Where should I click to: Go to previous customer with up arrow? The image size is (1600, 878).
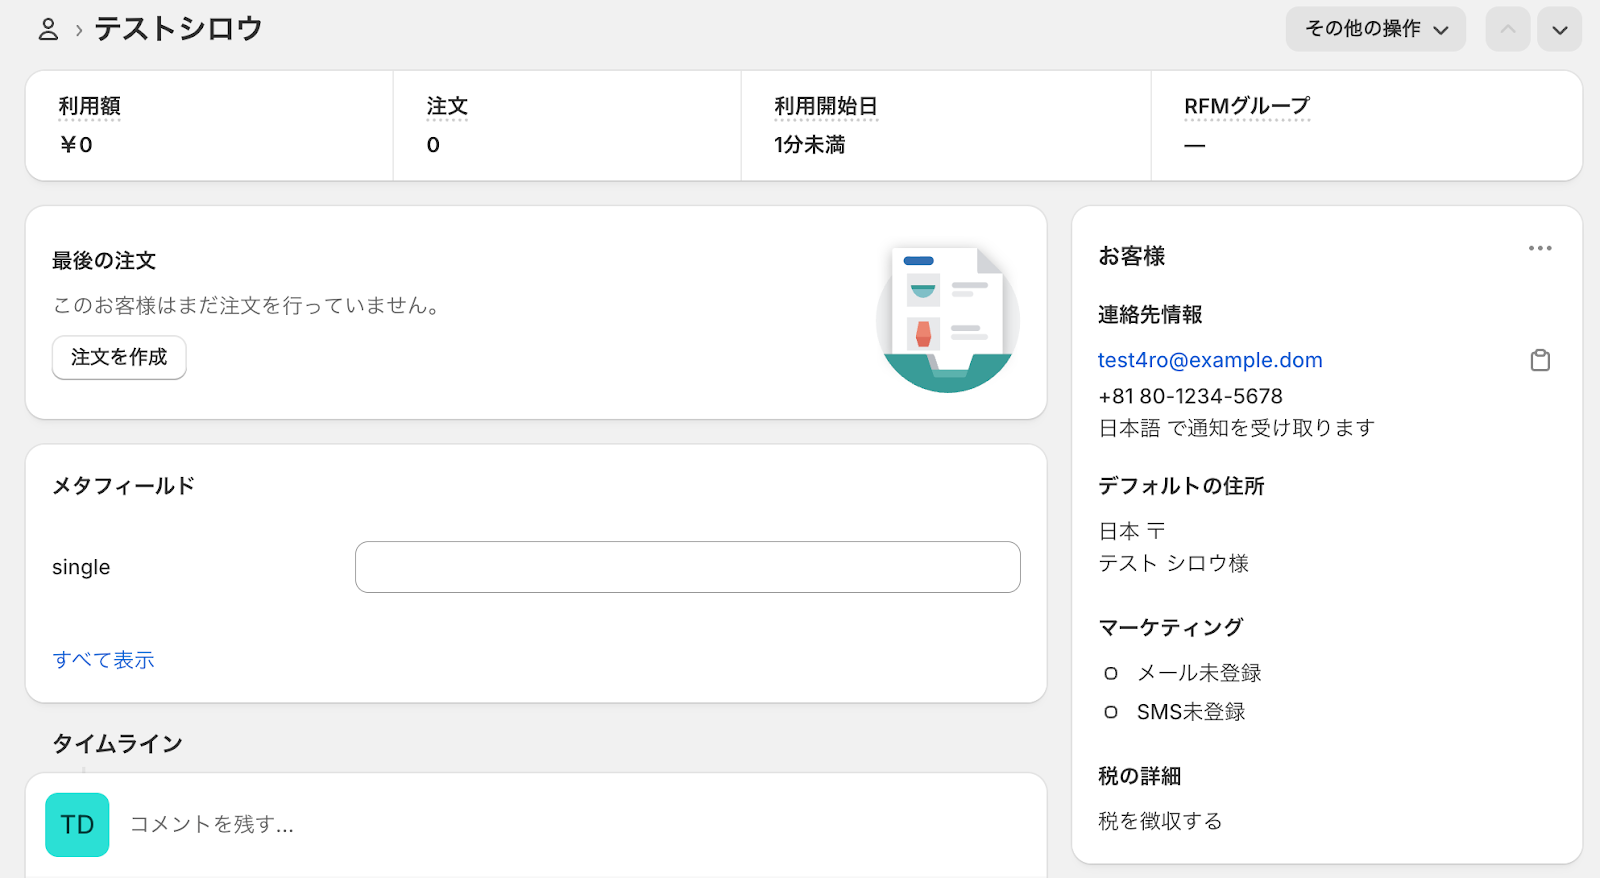(1508, 29)
